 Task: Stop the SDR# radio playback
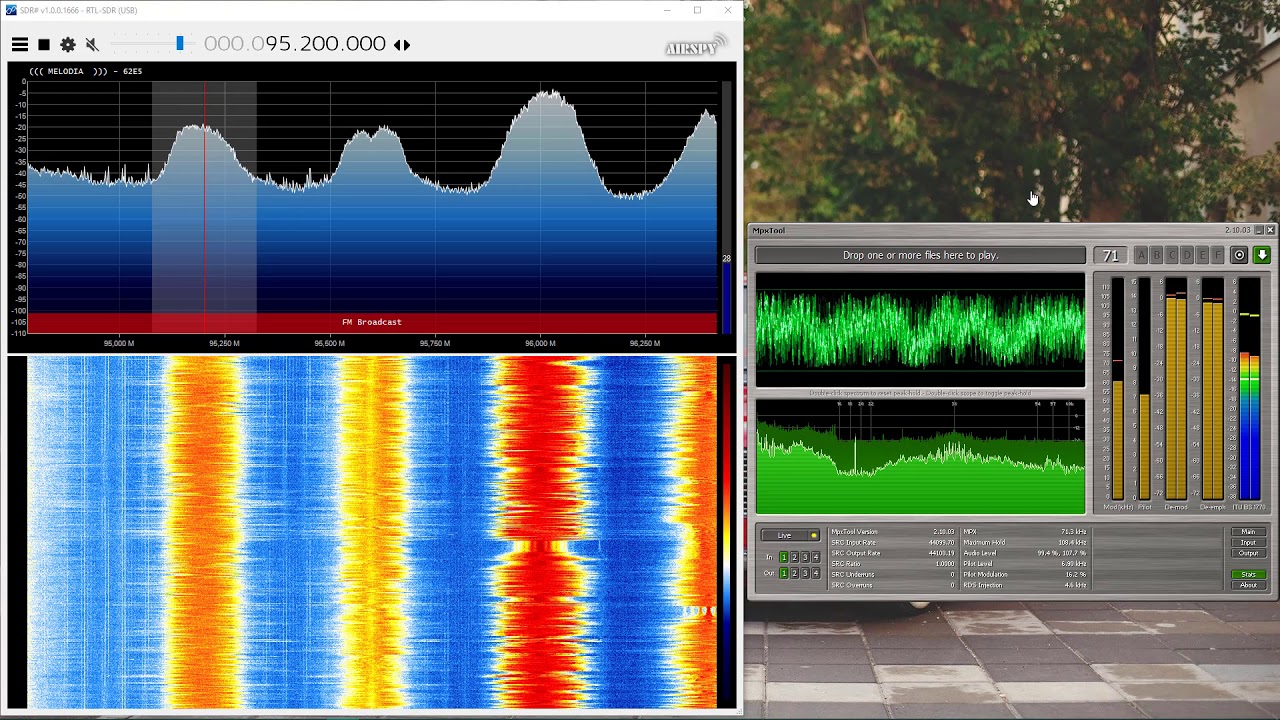(44, 44)
